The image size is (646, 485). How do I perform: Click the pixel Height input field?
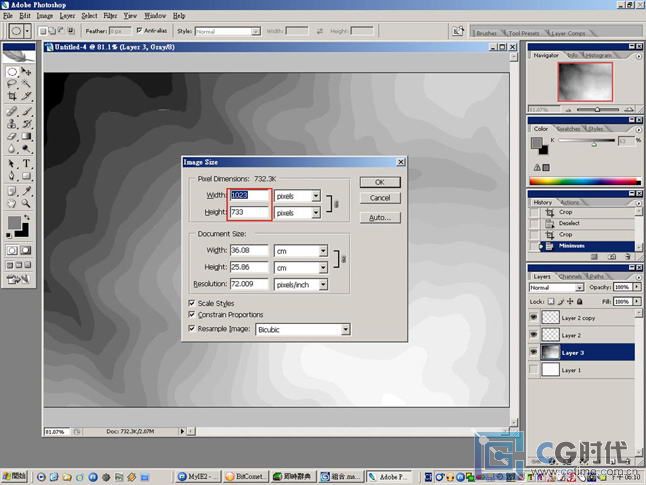click(x=249, y=212)
